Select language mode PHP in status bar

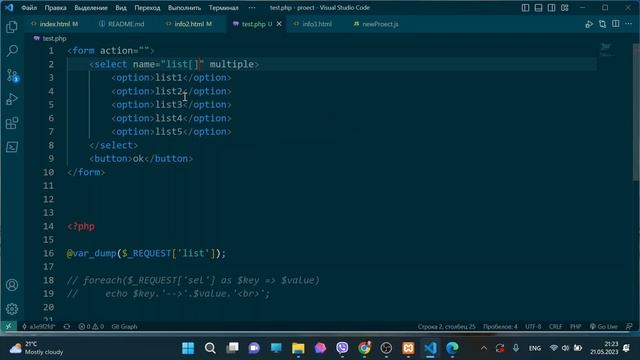pos(576,327)
